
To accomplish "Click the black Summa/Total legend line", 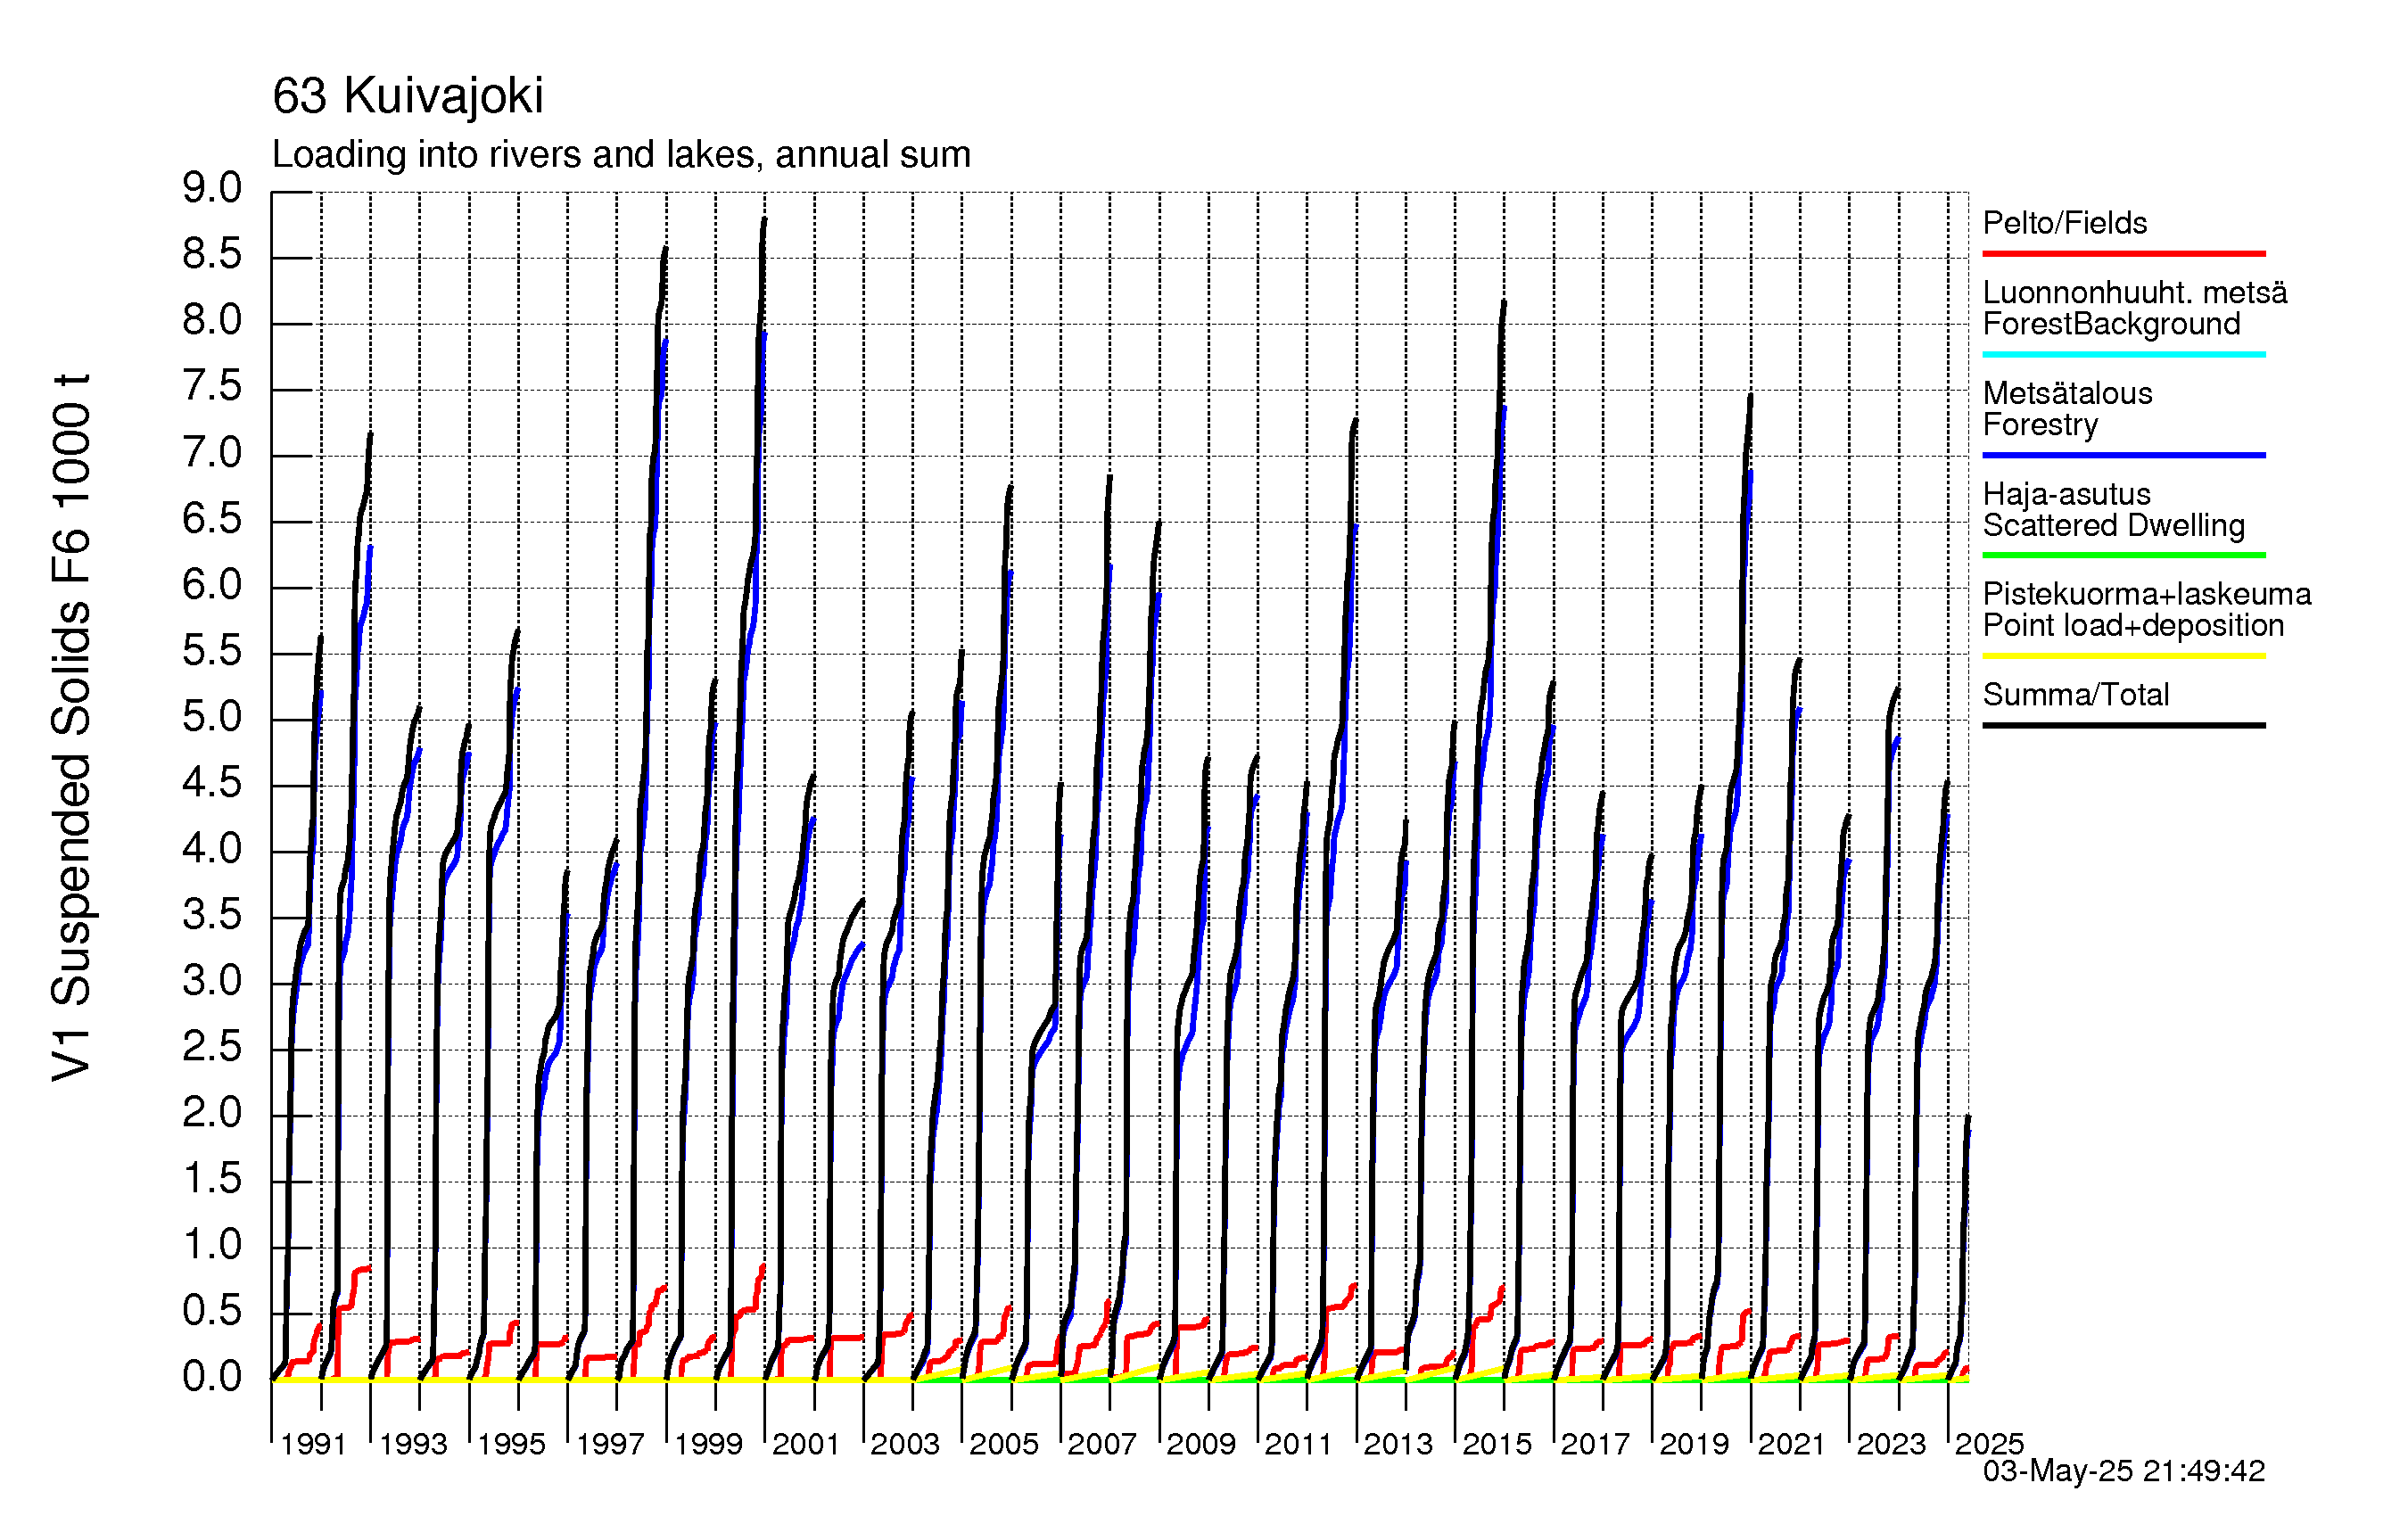I will click(x=2123, y=725).
